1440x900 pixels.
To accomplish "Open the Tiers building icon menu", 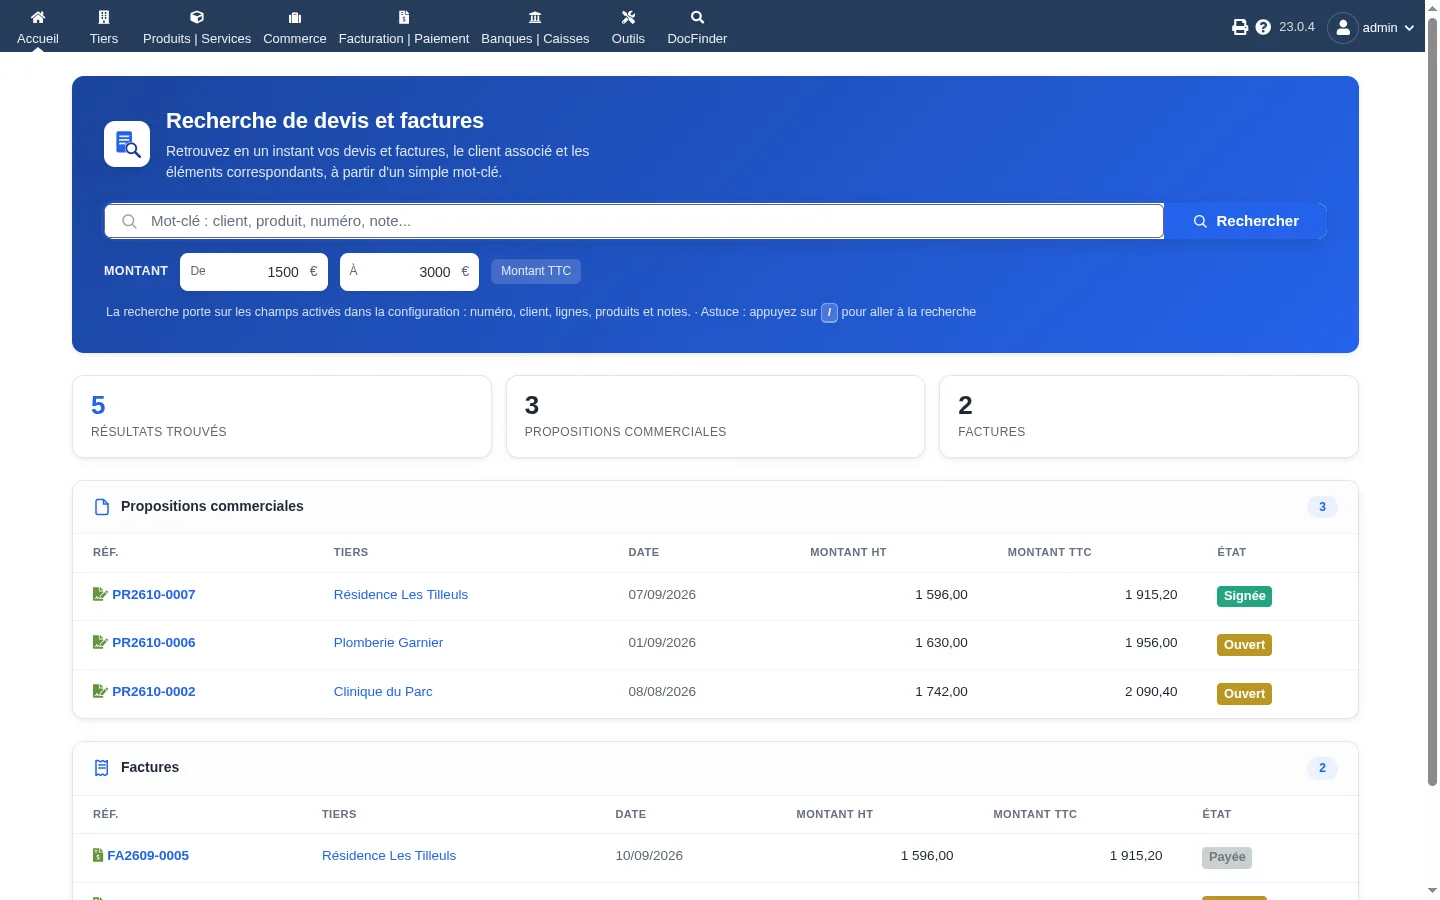I will click(104, 17).
